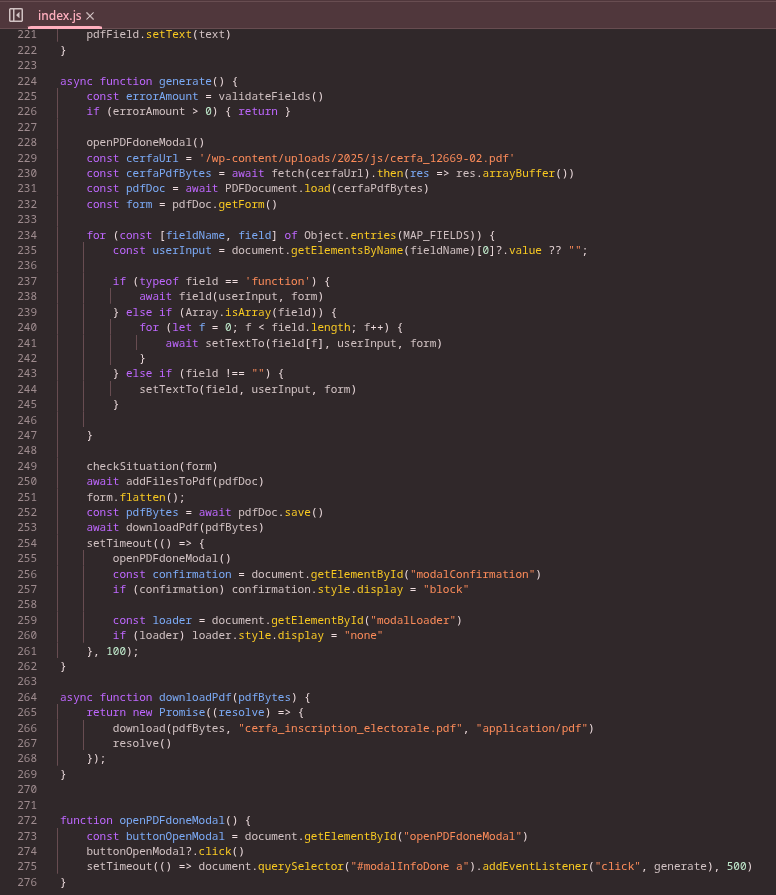Image resolution: width=776 pixels, height=895 pixels.
Task: Click 'openPDFdoneModal' function declaration on line 272
Action: (172, 820)
